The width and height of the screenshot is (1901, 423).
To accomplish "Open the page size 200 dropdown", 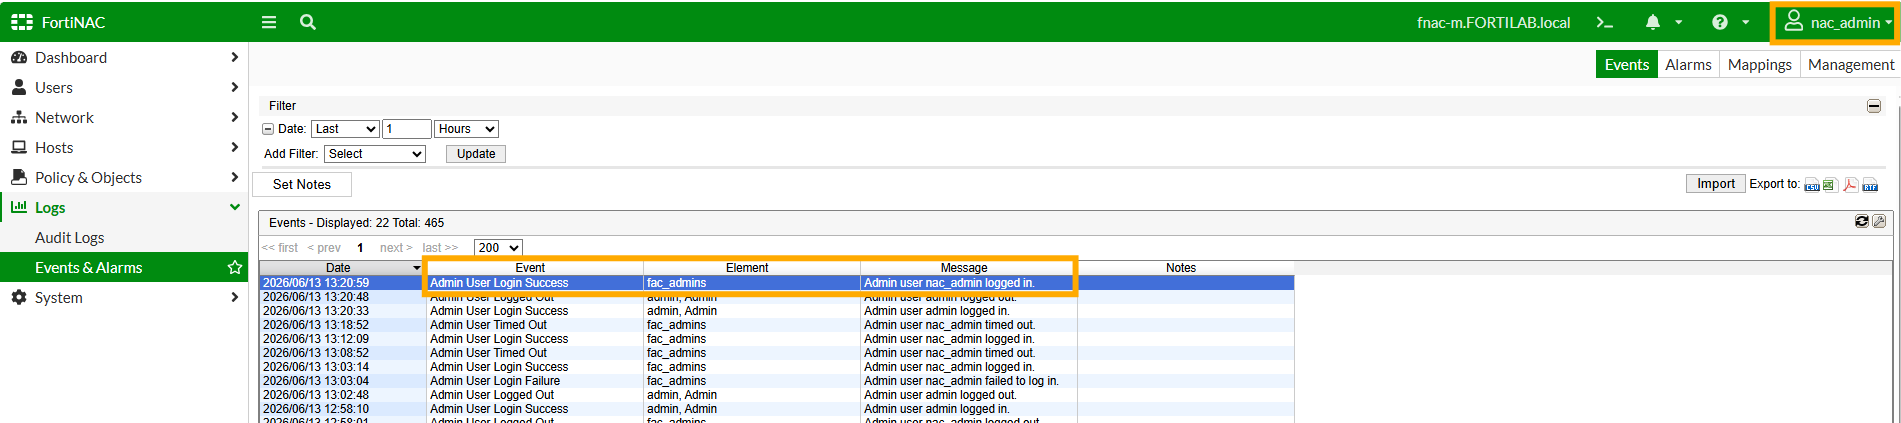I will click(498, 247).
